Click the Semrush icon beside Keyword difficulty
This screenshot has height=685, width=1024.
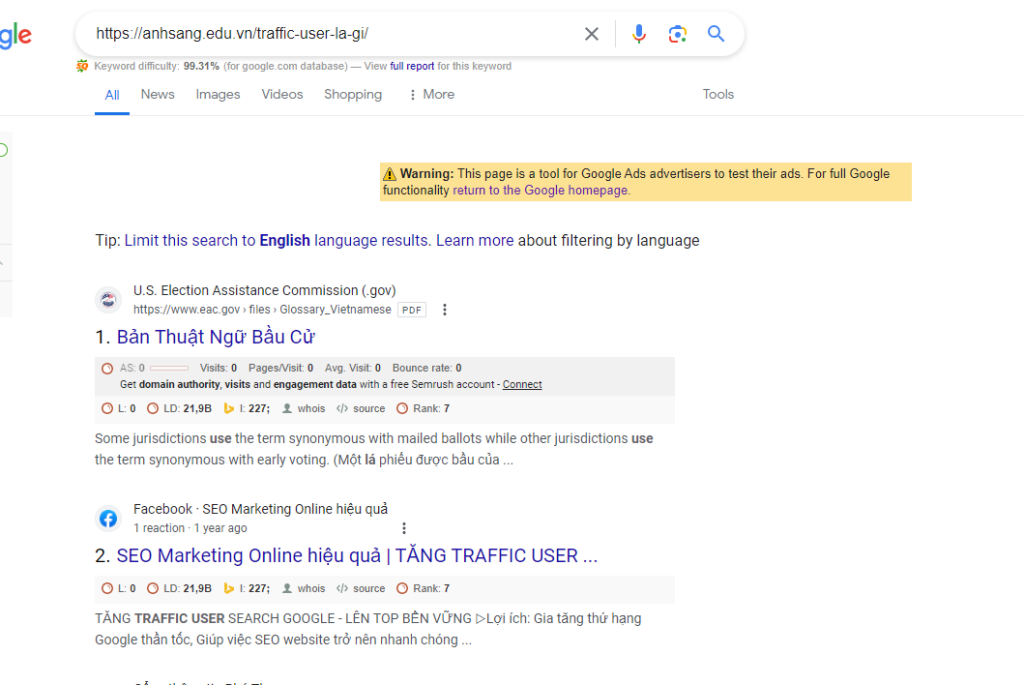click(82, 66)
